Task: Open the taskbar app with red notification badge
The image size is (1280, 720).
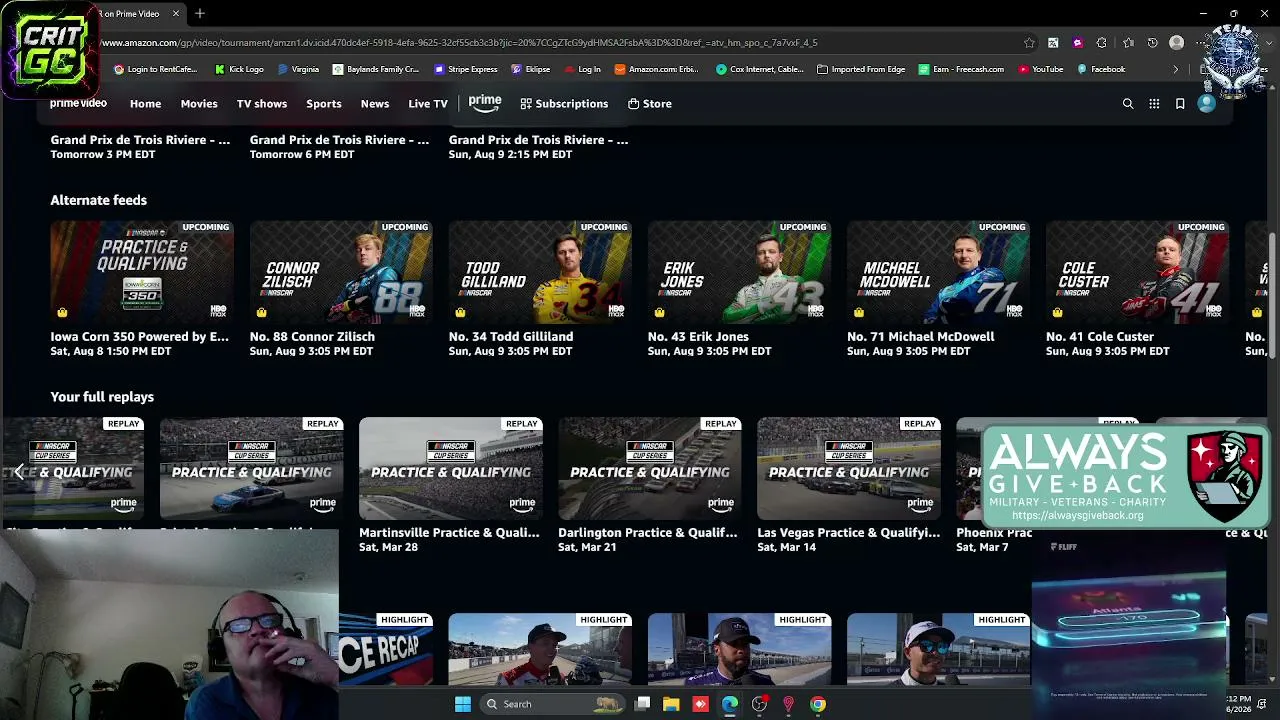Action: point(760,704)
